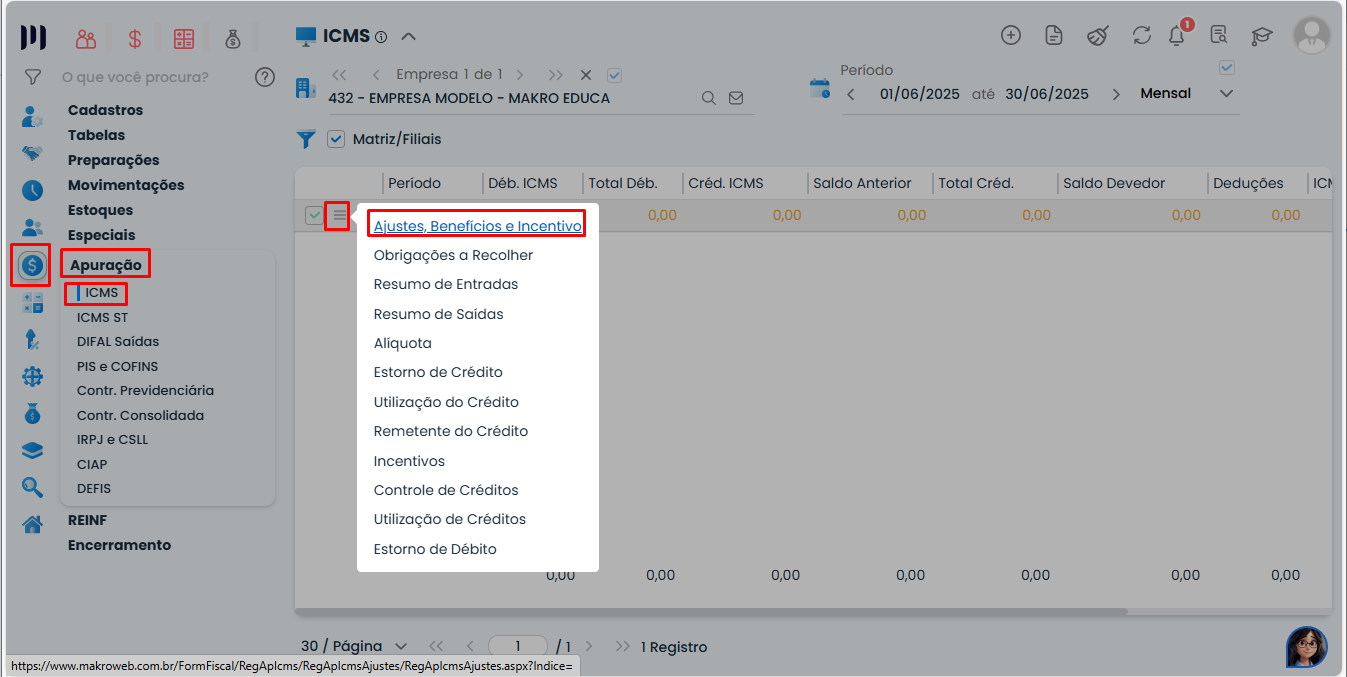Click the Ajustes, Benefícios e Incentivo link
The image size is (1347, 677).
click(x=476, y=224)
